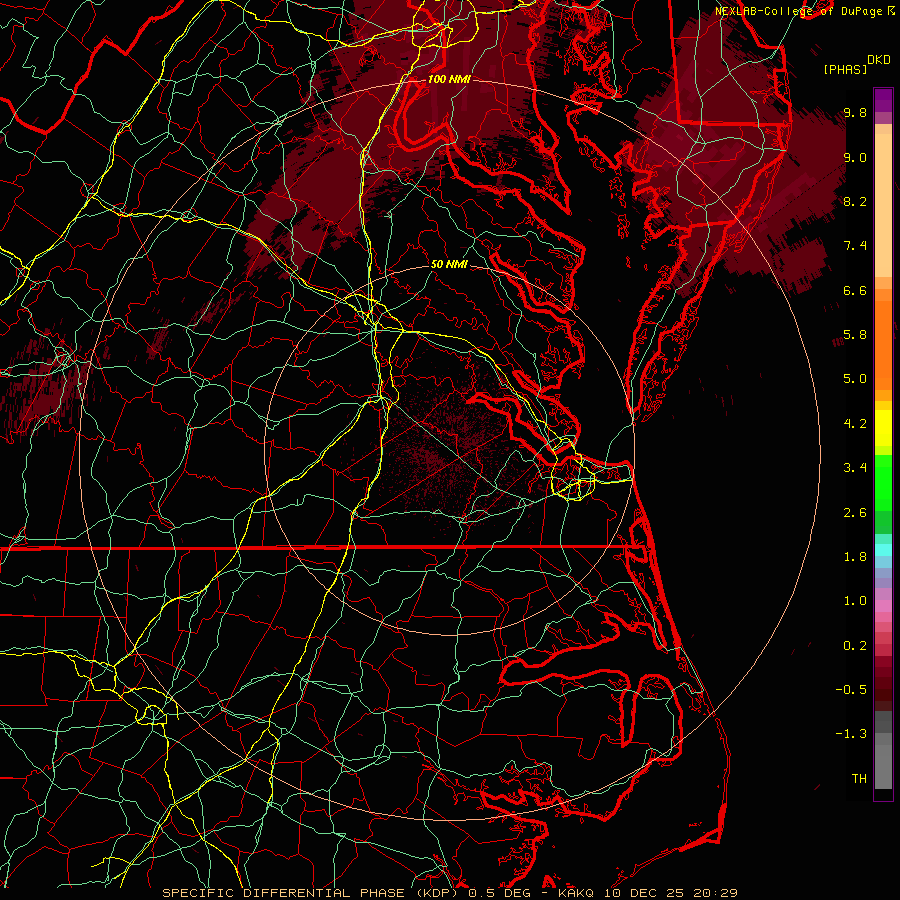Pick the orange band of color bar

[883, 344]
